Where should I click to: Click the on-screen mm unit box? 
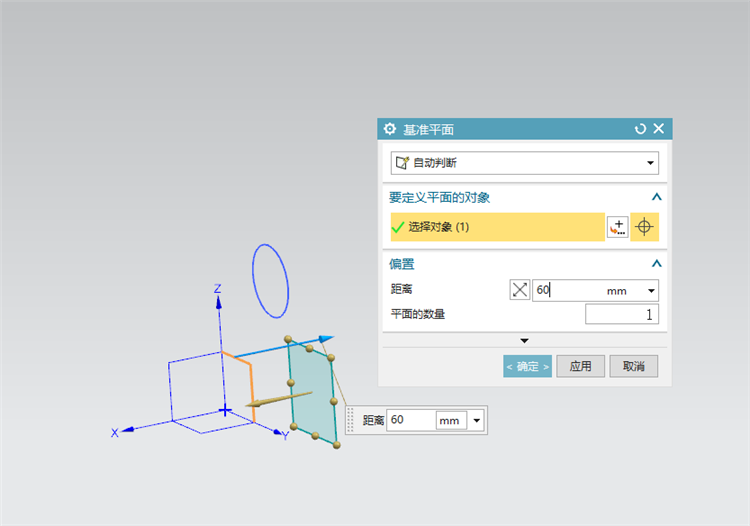451,421
